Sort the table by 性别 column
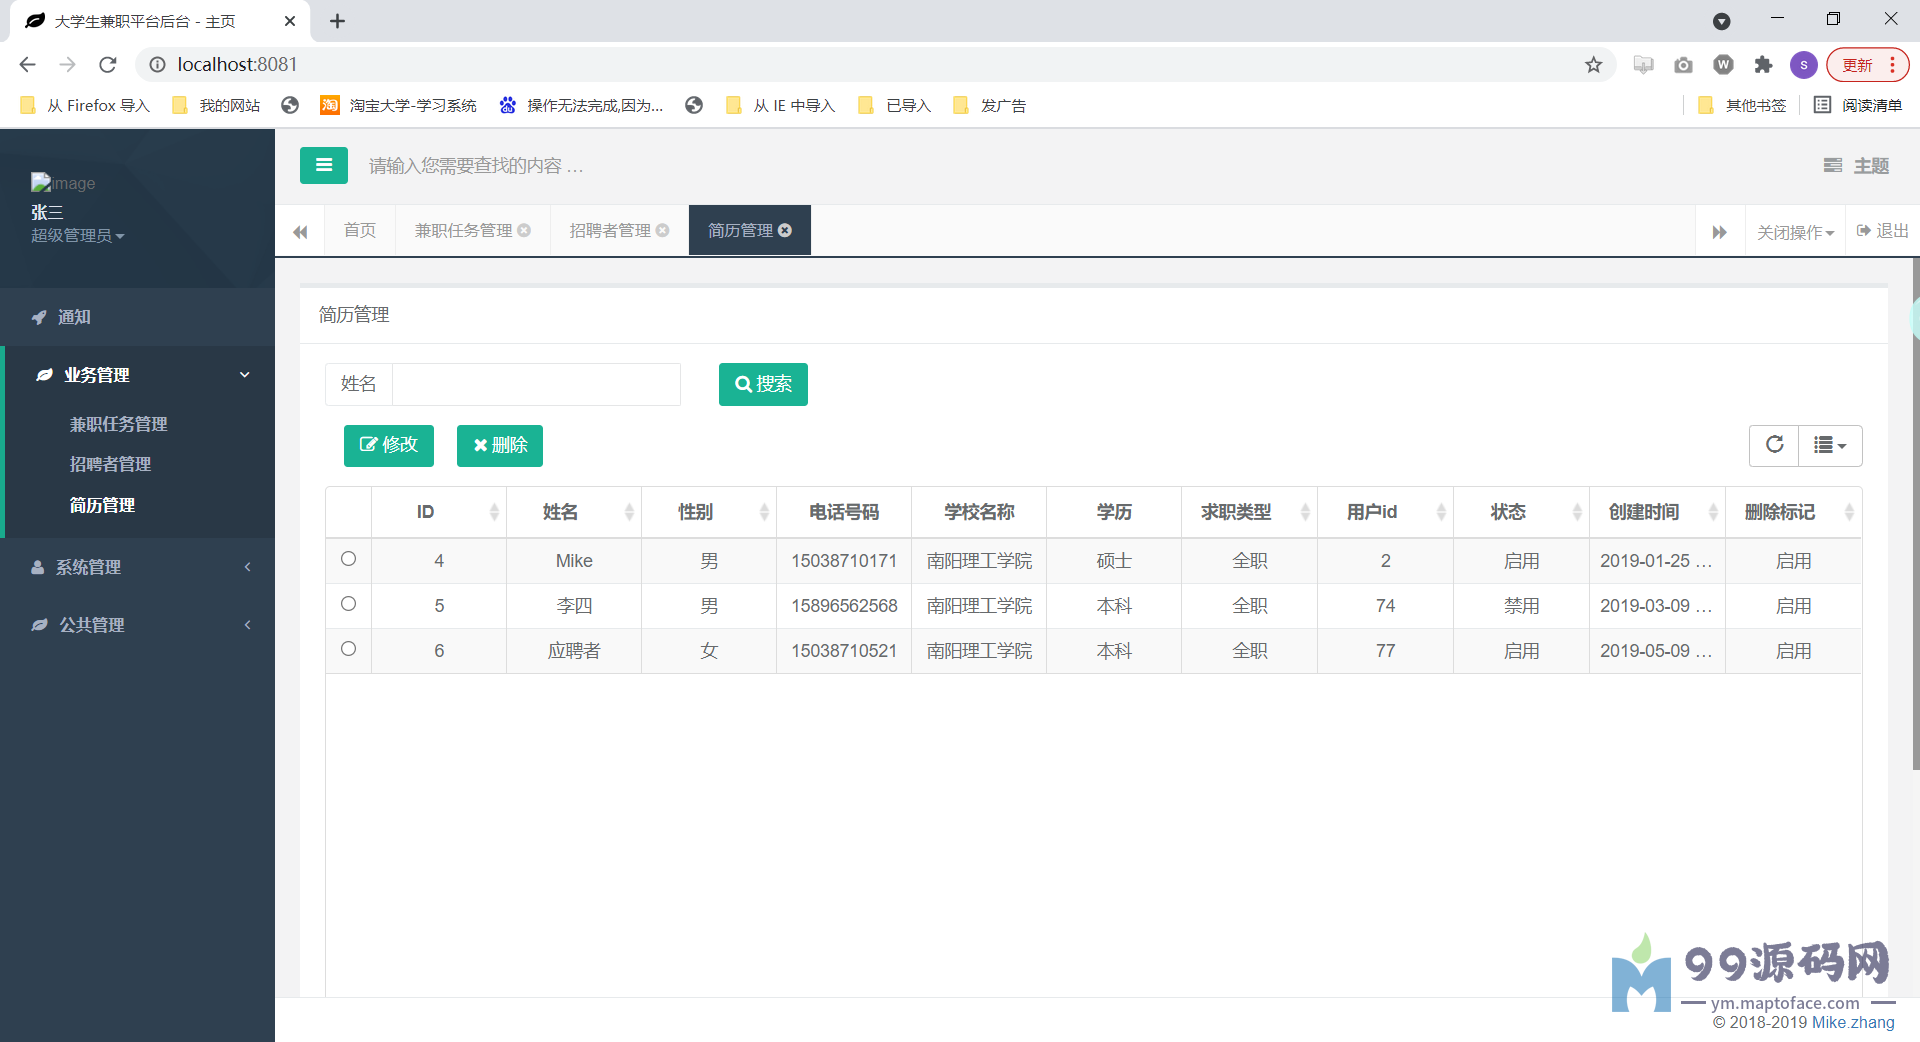 click(709, 512)
